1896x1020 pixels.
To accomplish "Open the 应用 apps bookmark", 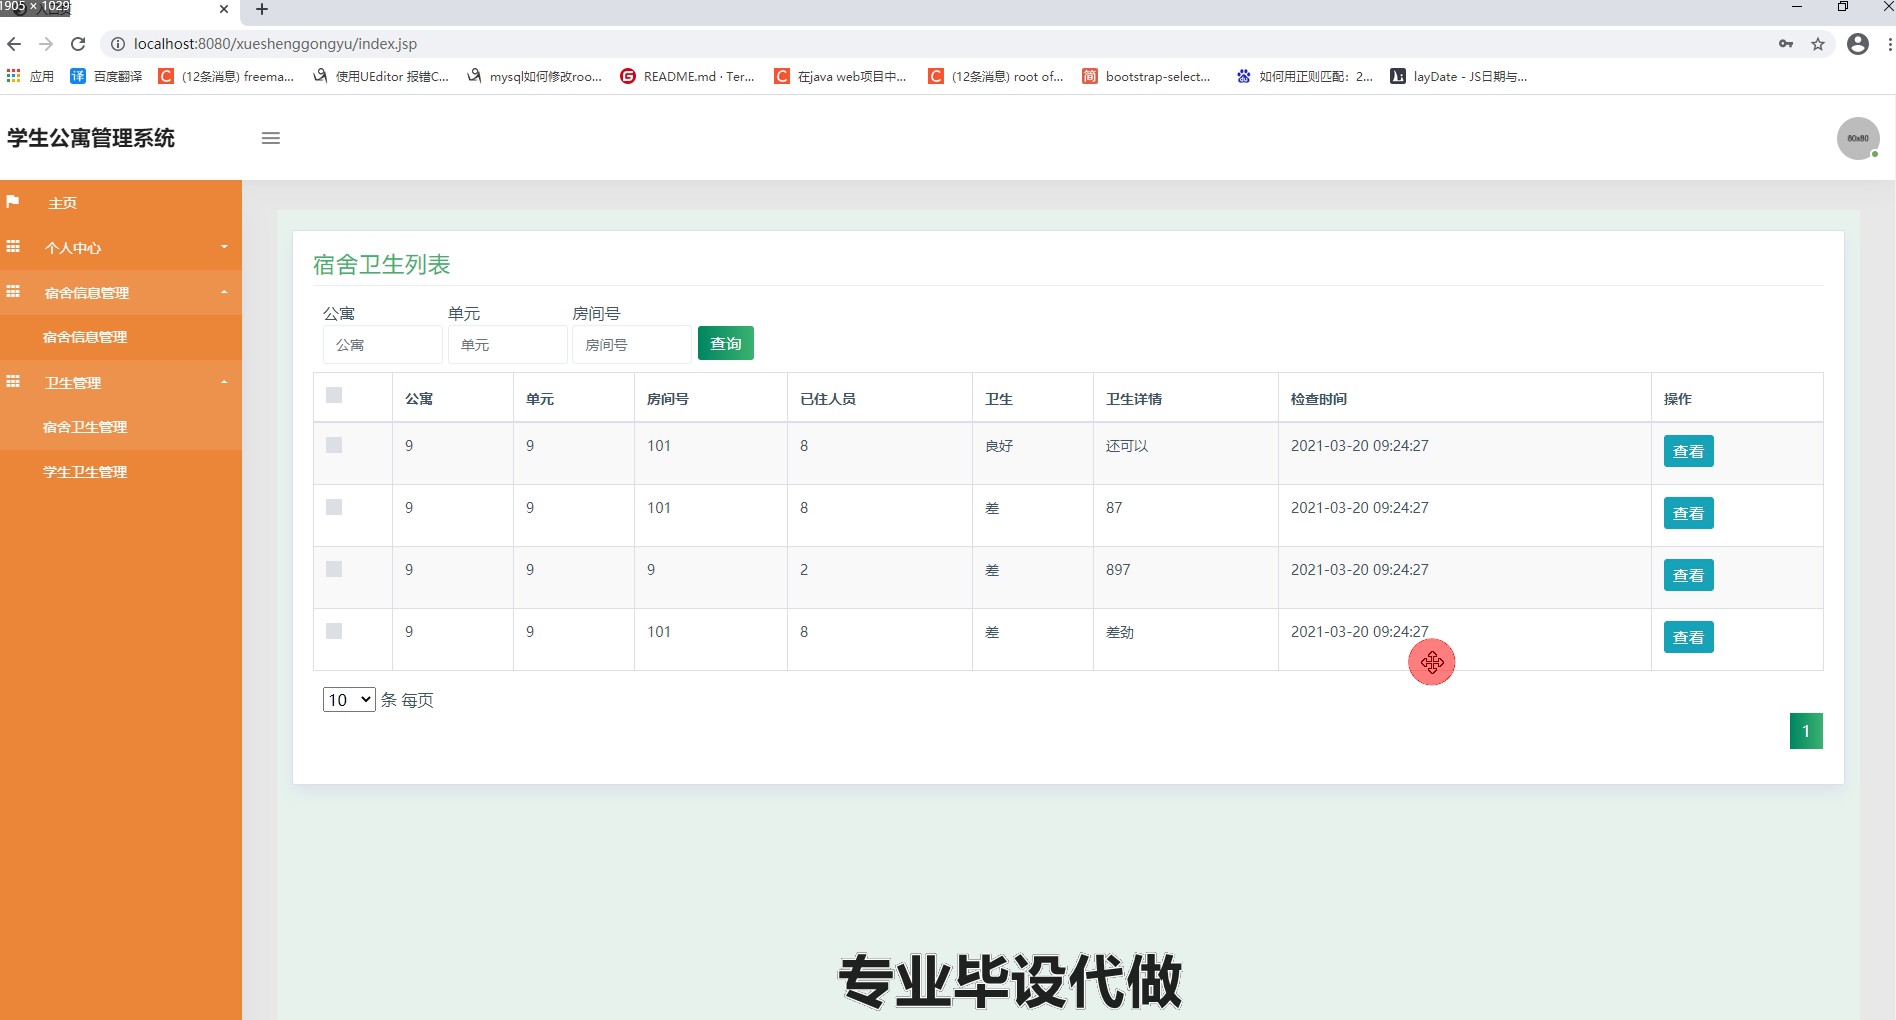I will tap(30, 76).
